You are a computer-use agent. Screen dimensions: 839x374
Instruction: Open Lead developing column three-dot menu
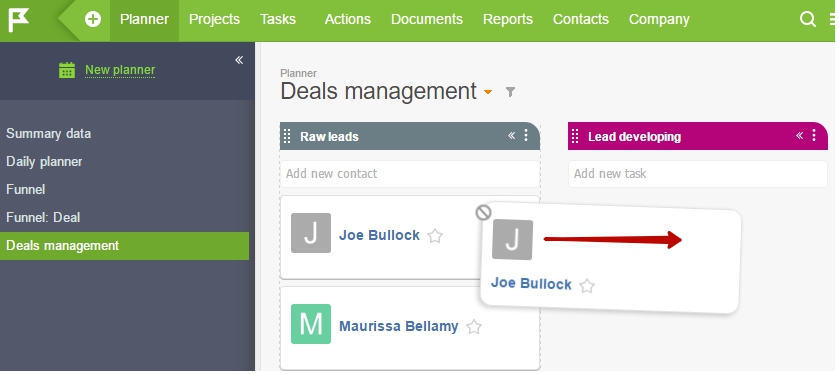click(814, 135)
